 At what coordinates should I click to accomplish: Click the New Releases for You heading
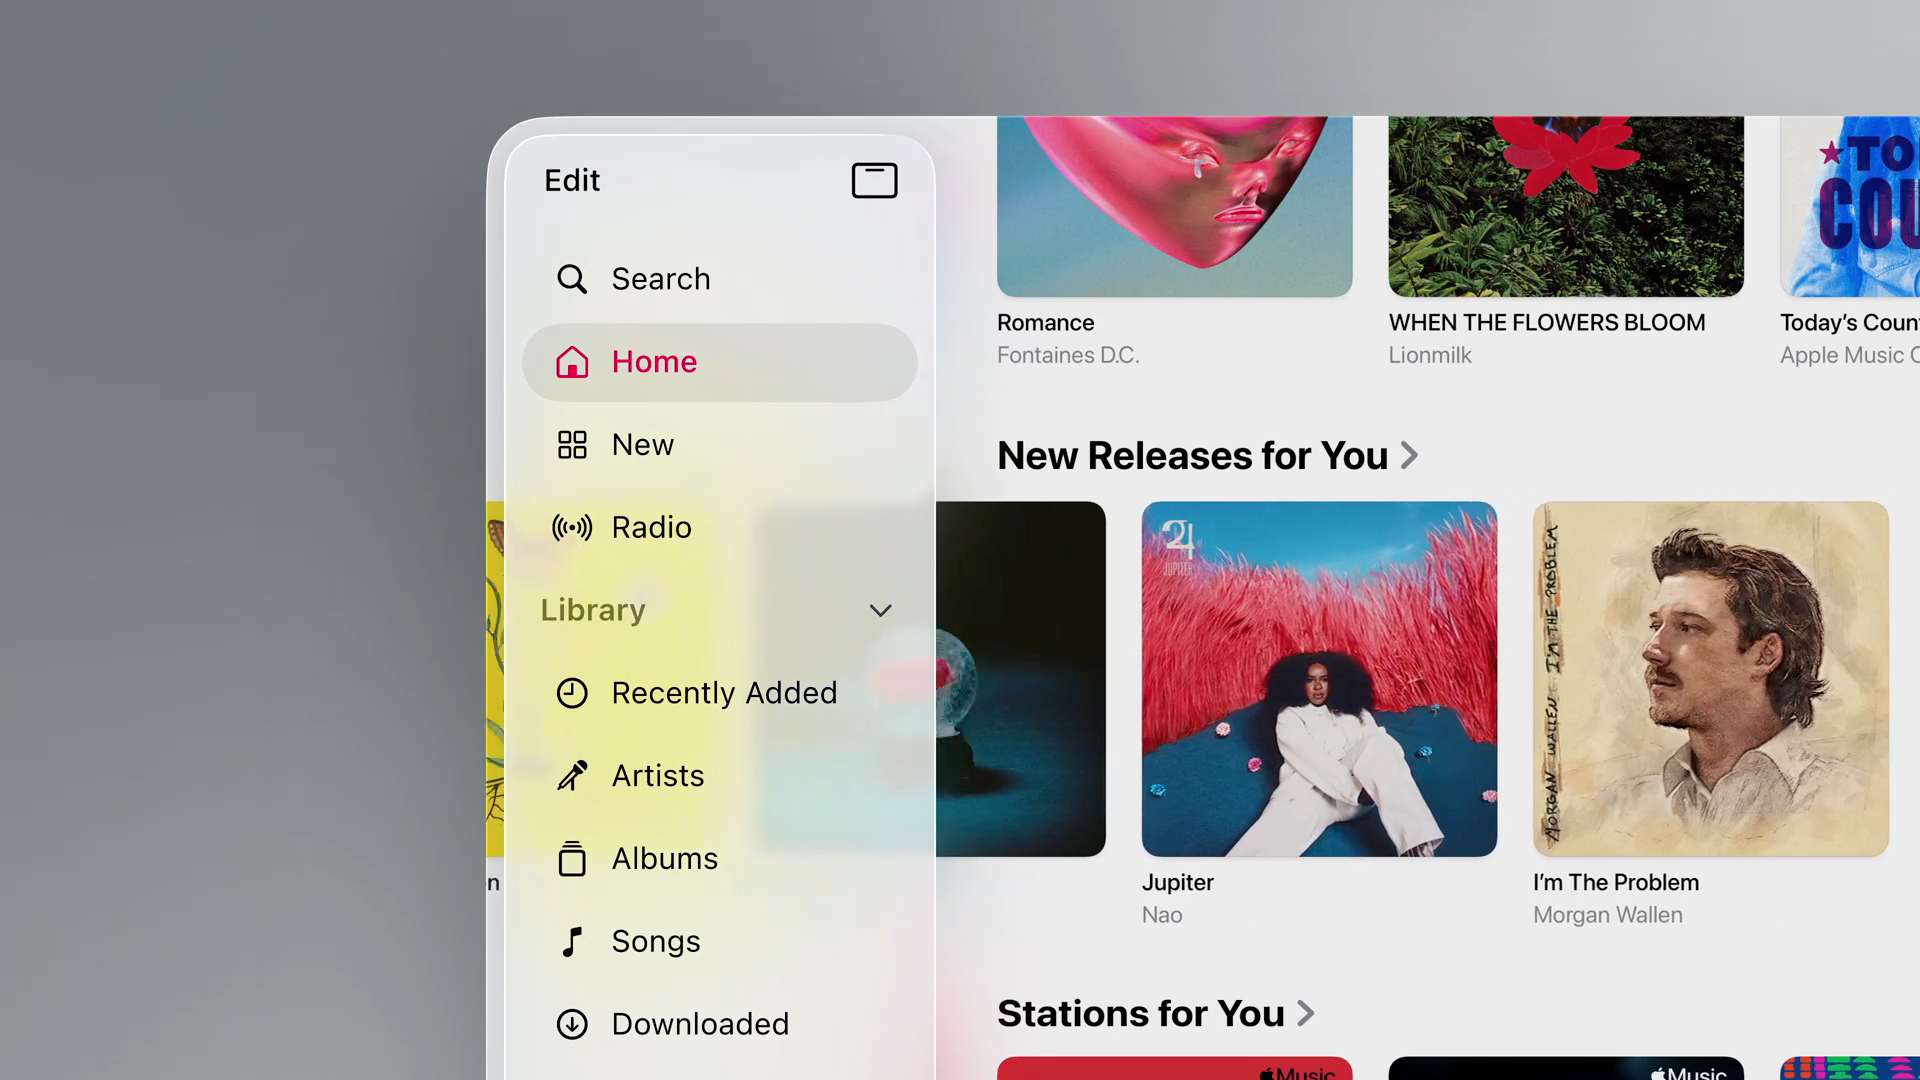point(1192,456)
